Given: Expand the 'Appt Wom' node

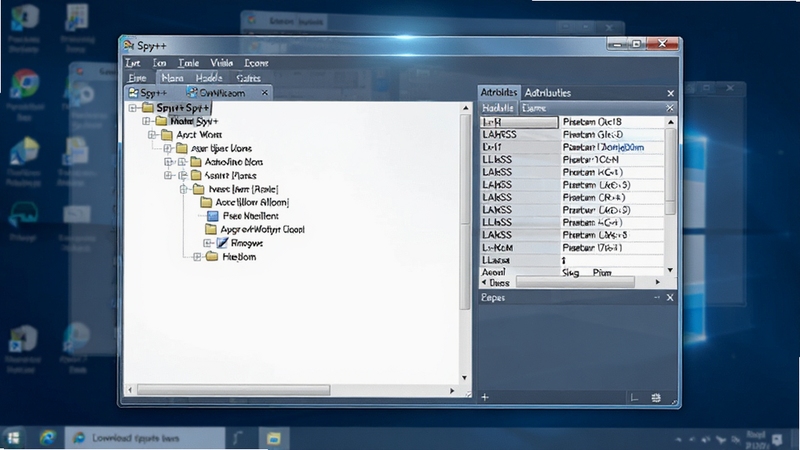Looking at the screenshot, I should point(152,135).
